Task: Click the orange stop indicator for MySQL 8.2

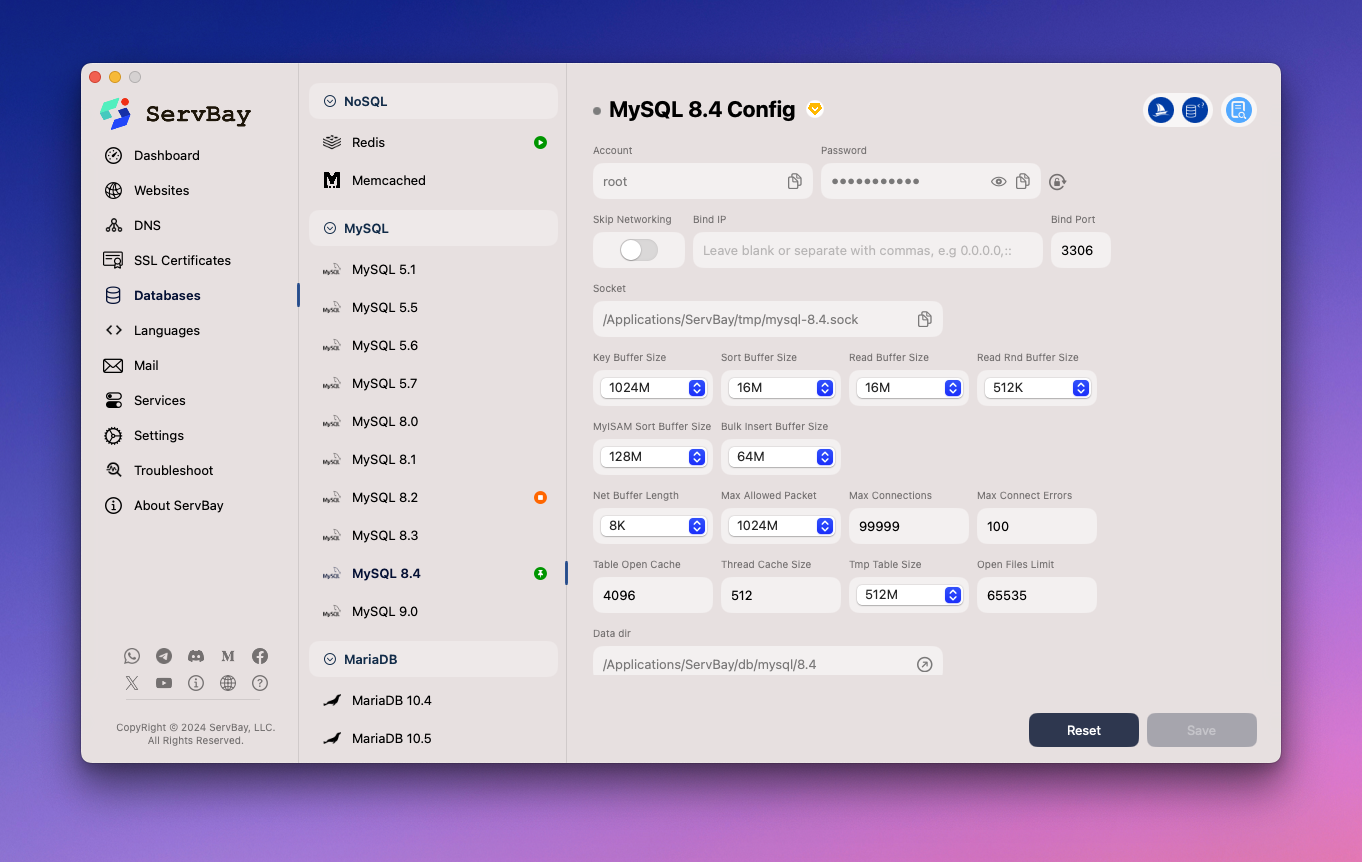Action: 540,497
